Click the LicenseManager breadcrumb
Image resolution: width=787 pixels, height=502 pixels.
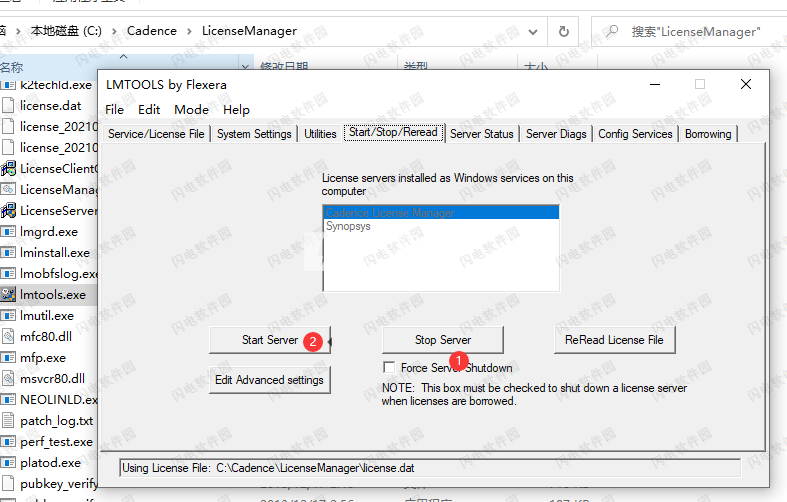click(x=249, y=31)
